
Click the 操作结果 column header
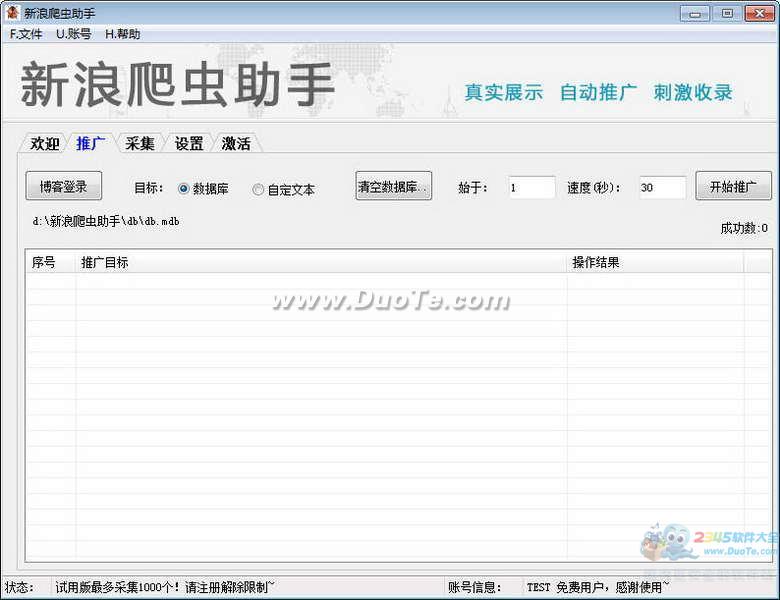coord(655,262)
